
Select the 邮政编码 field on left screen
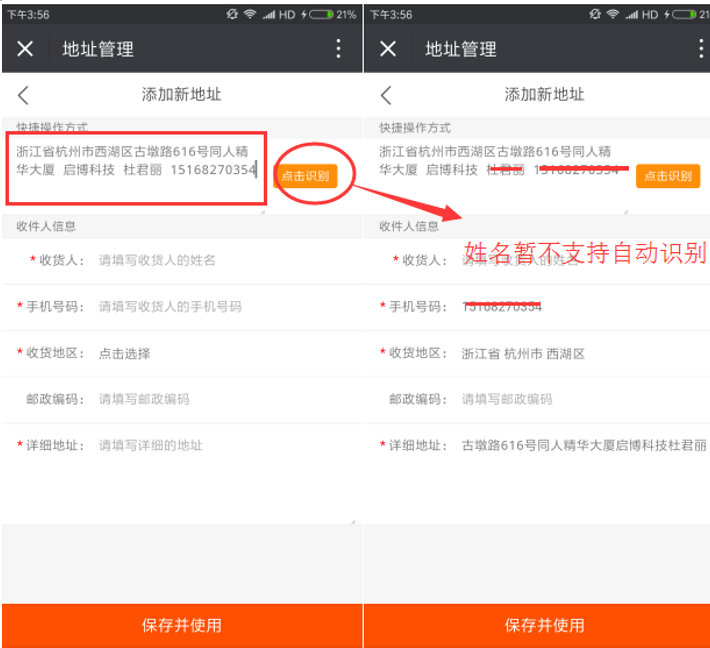(200, 399)
